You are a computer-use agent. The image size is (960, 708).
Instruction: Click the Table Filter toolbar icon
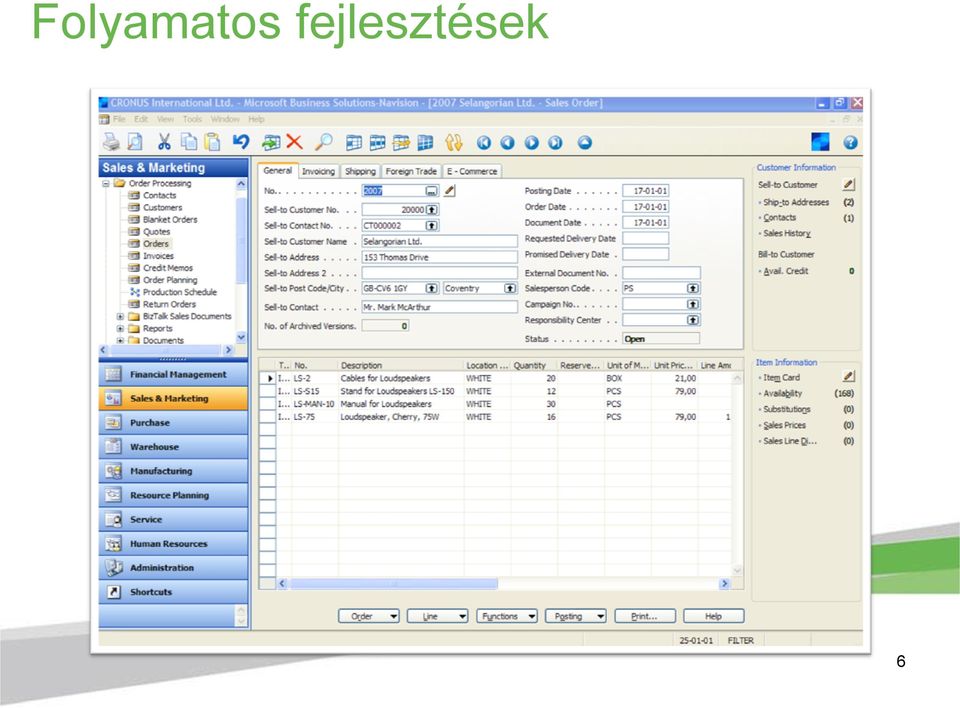coord(378,143)
